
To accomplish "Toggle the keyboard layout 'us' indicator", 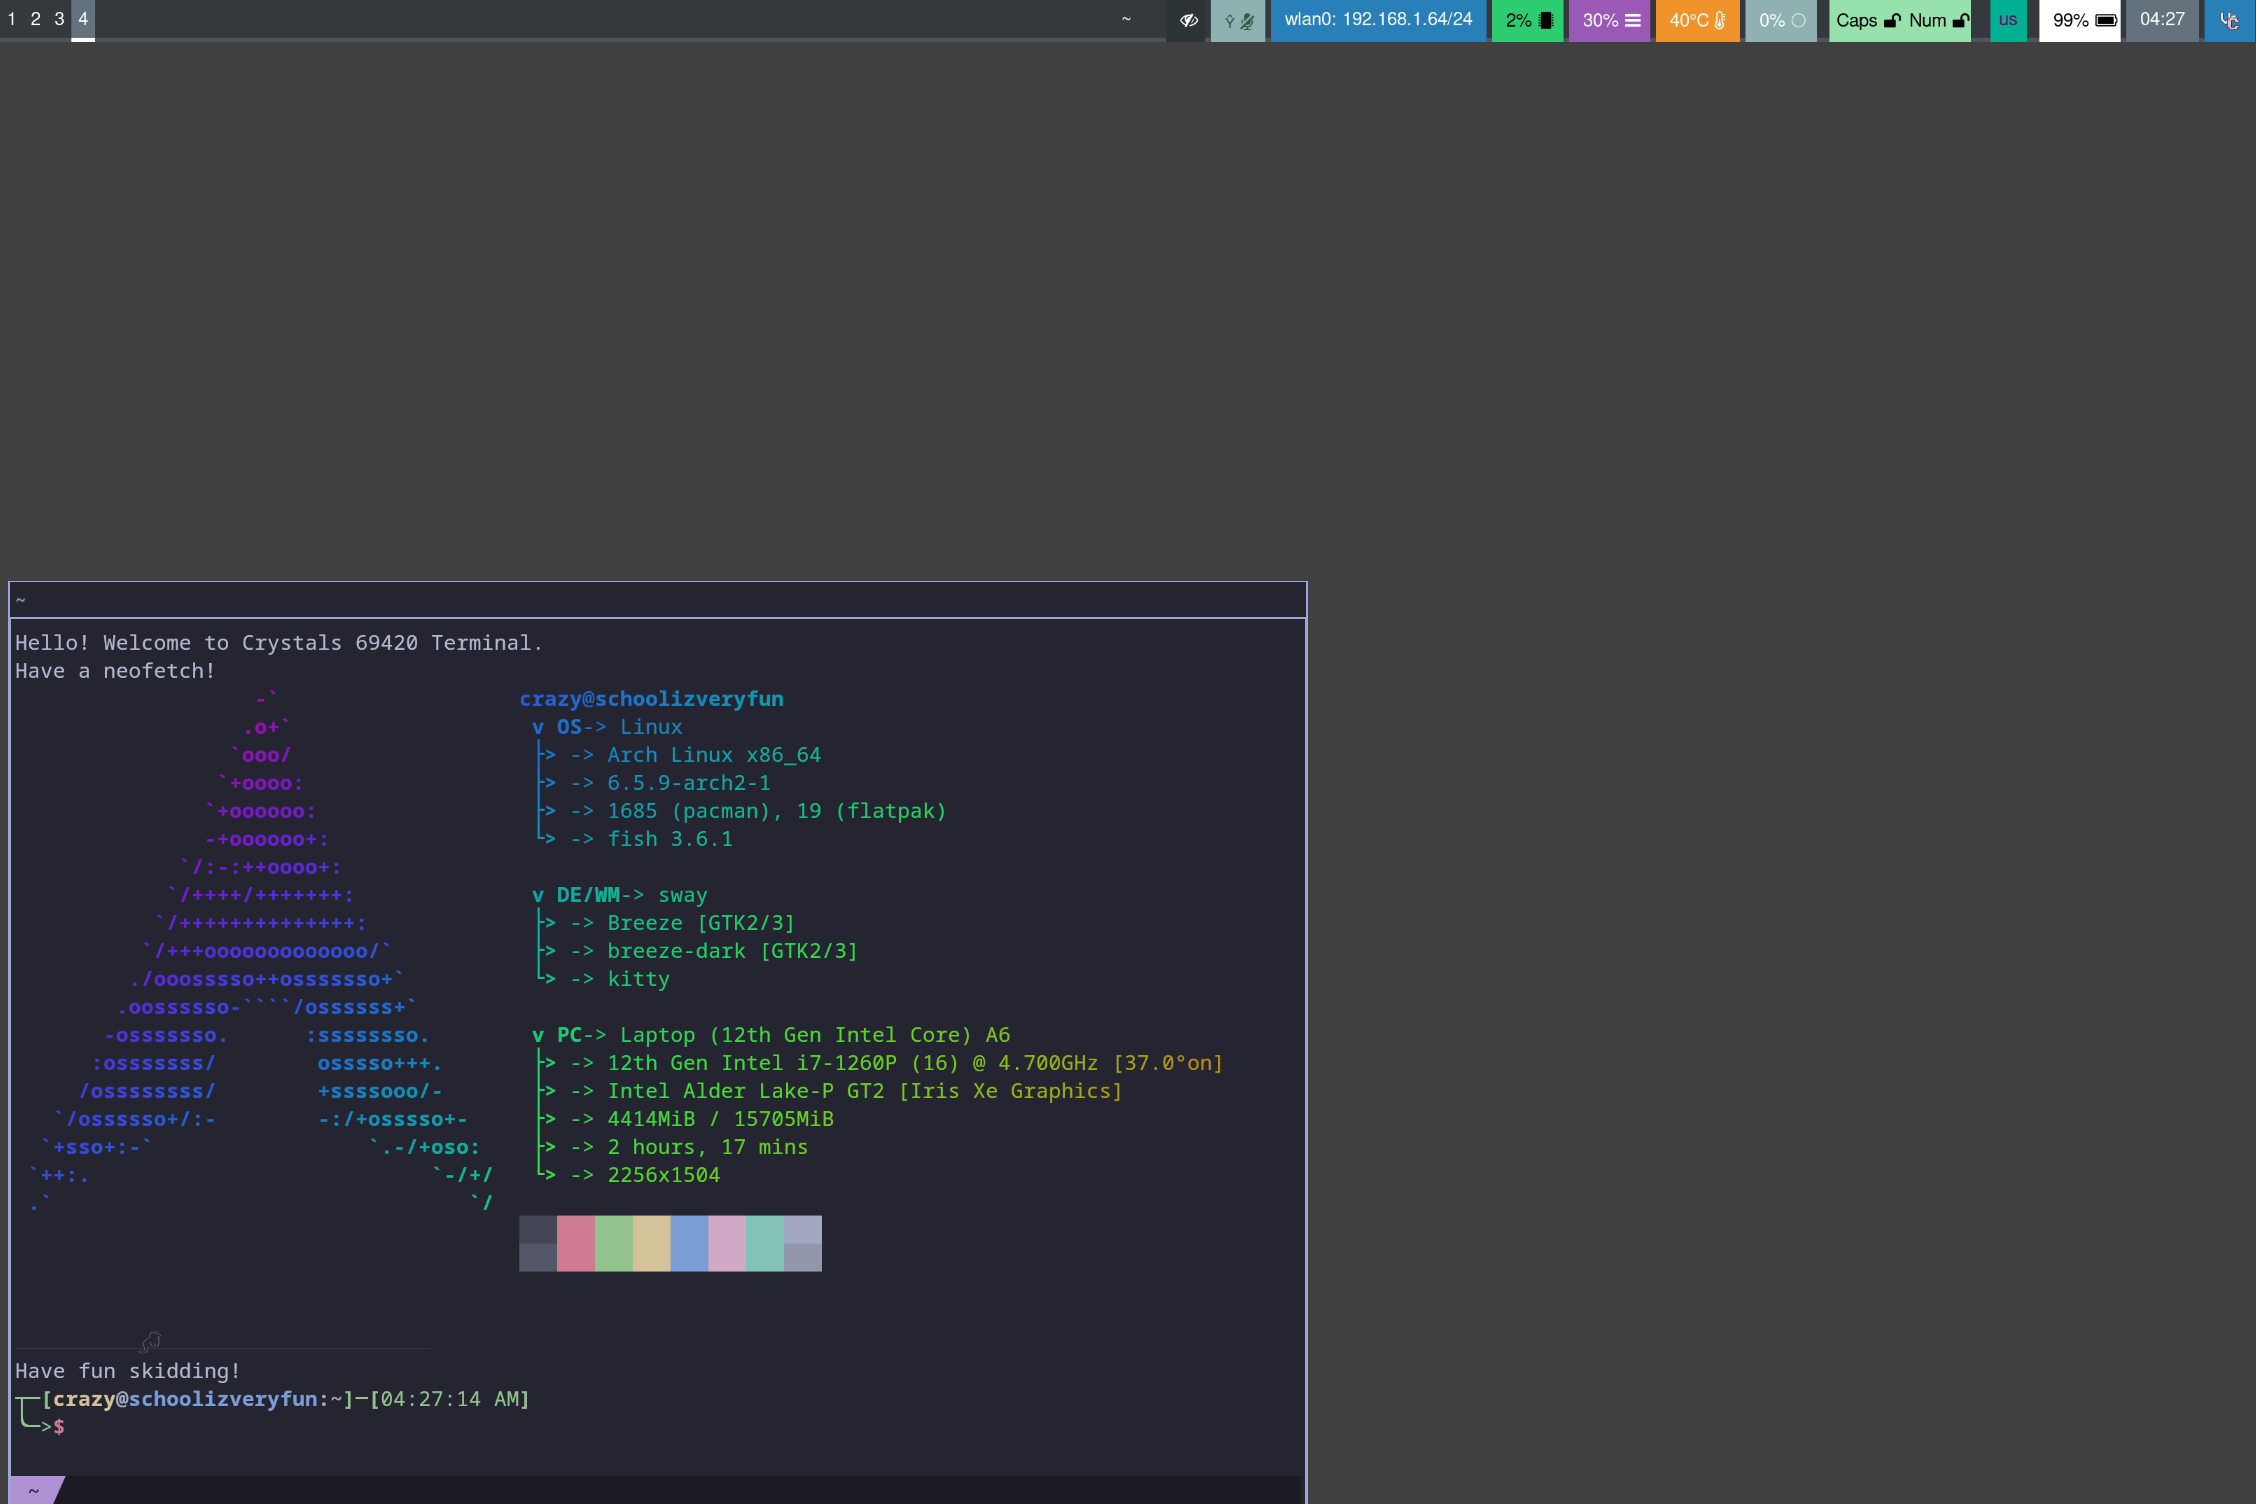I will (2008, 17).
